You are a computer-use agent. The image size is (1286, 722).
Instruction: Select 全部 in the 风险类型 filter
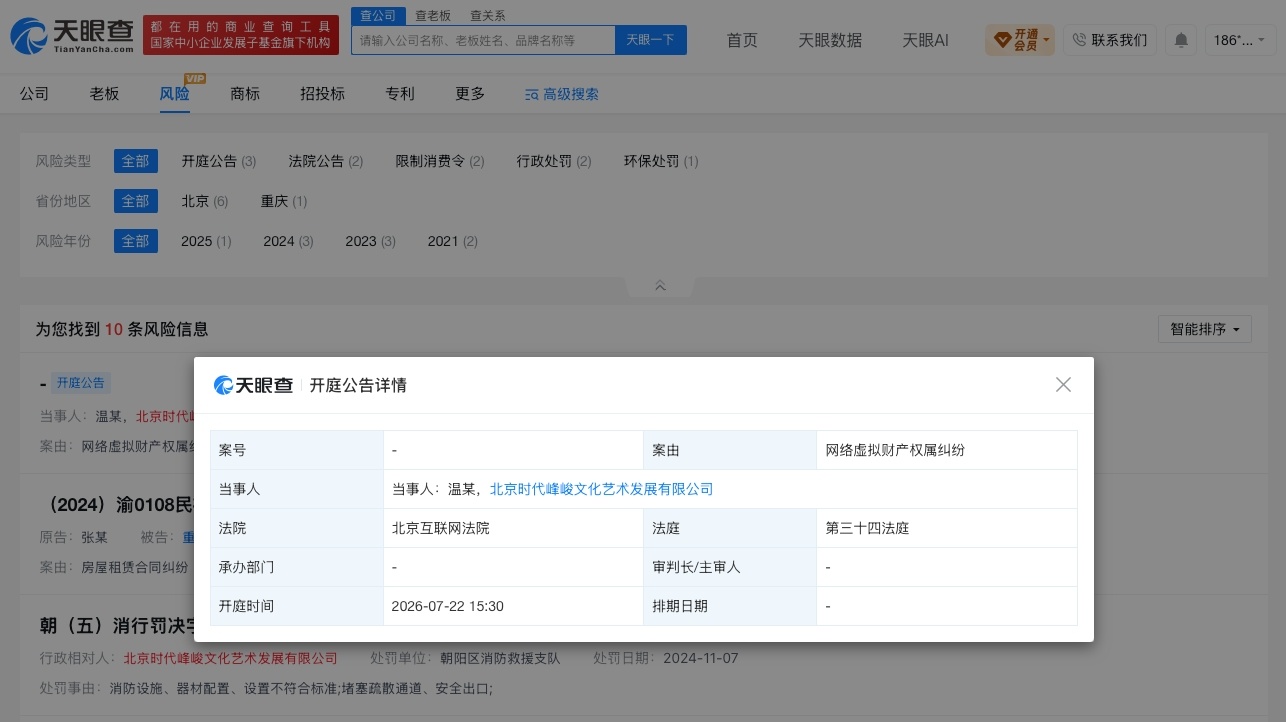136,161
